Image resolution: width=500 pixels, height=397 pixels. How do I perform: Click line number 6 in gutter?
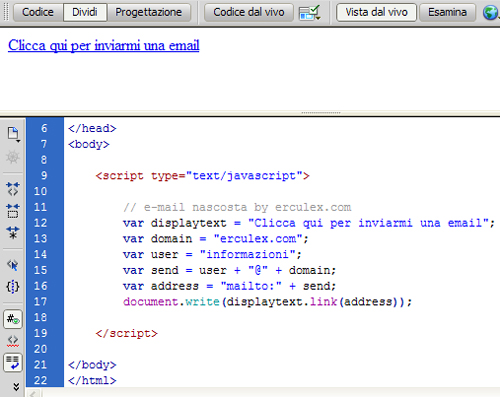44,128
